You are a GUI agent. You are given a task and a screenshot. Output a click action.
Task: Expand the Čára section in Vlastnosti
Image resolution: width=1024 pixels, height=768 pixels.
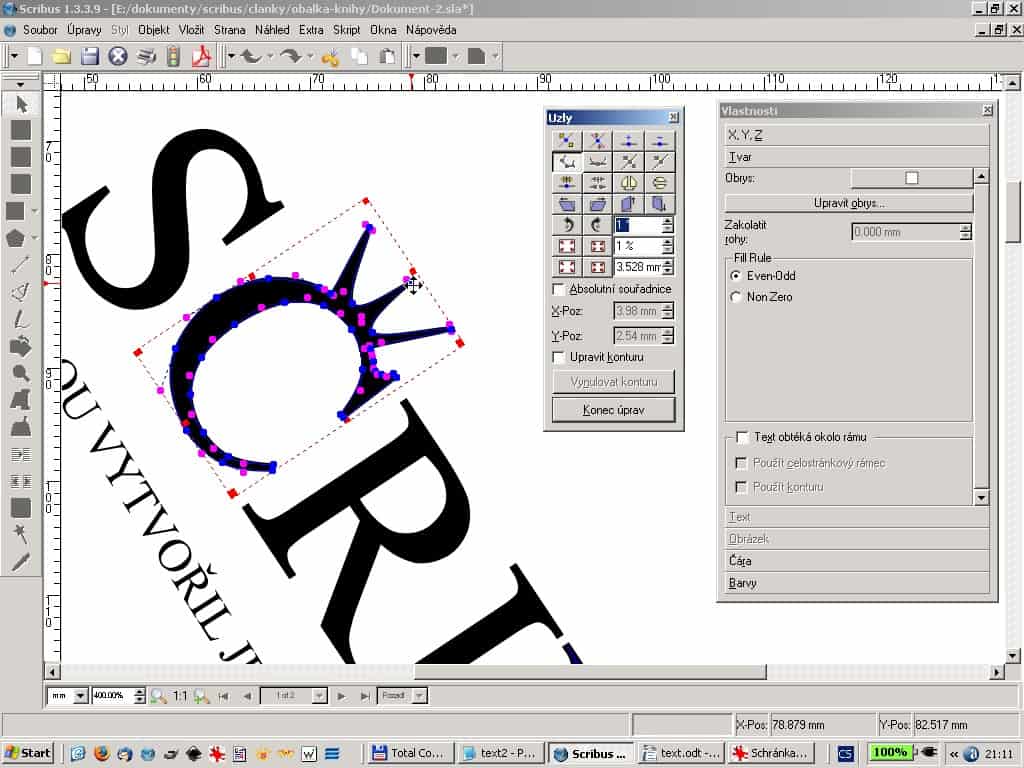tap(857, 561)
